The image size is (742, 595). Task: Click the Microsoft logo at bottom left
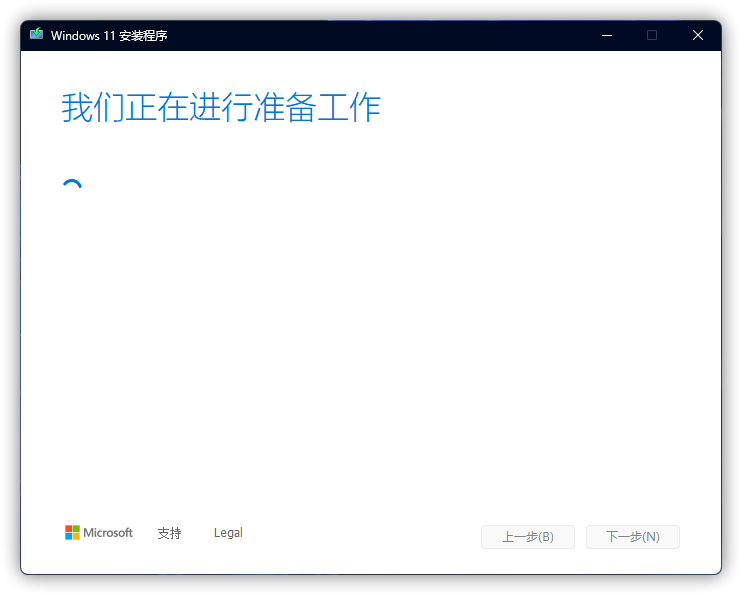pyautogui.click(x=99, y=533)
